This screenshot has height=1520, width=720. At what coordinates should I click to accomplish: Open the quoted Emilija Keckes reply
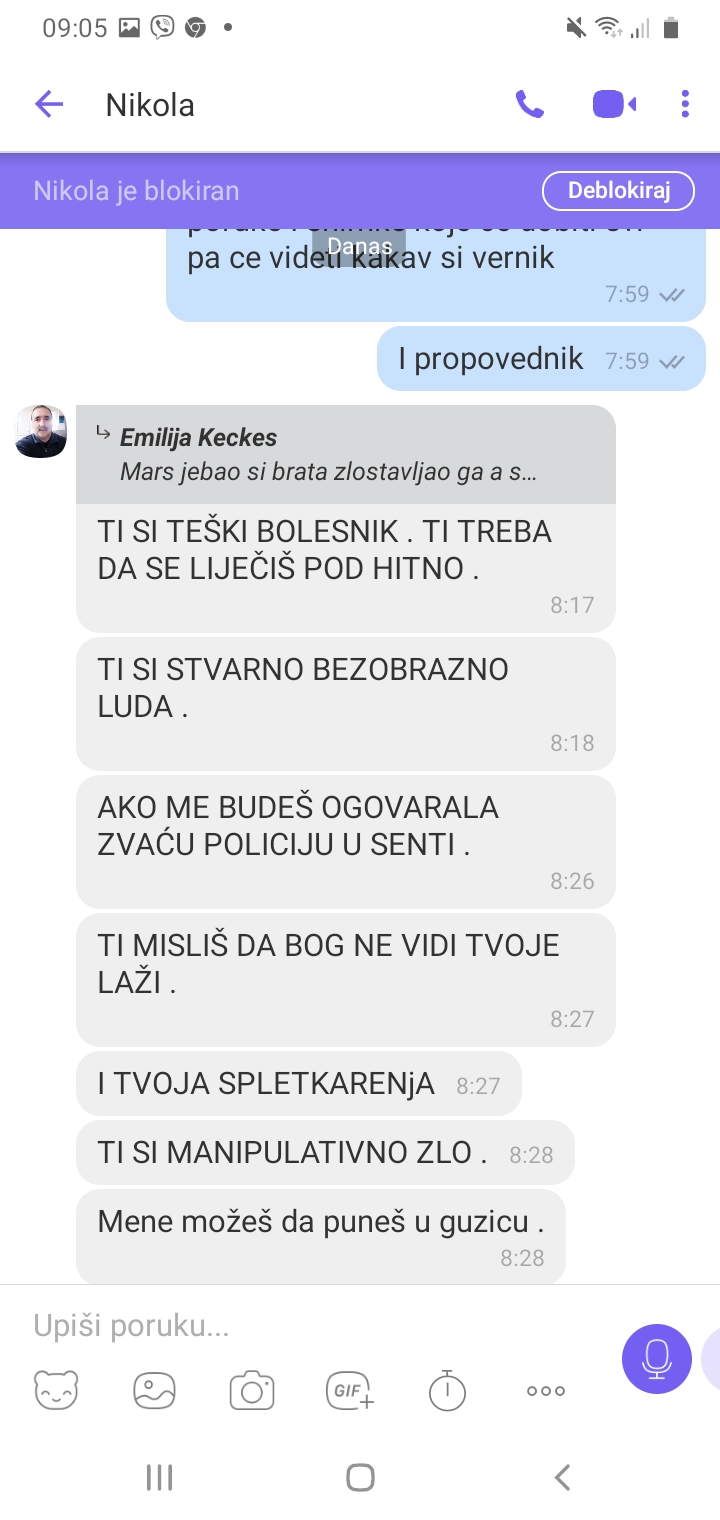pos(346,454)
